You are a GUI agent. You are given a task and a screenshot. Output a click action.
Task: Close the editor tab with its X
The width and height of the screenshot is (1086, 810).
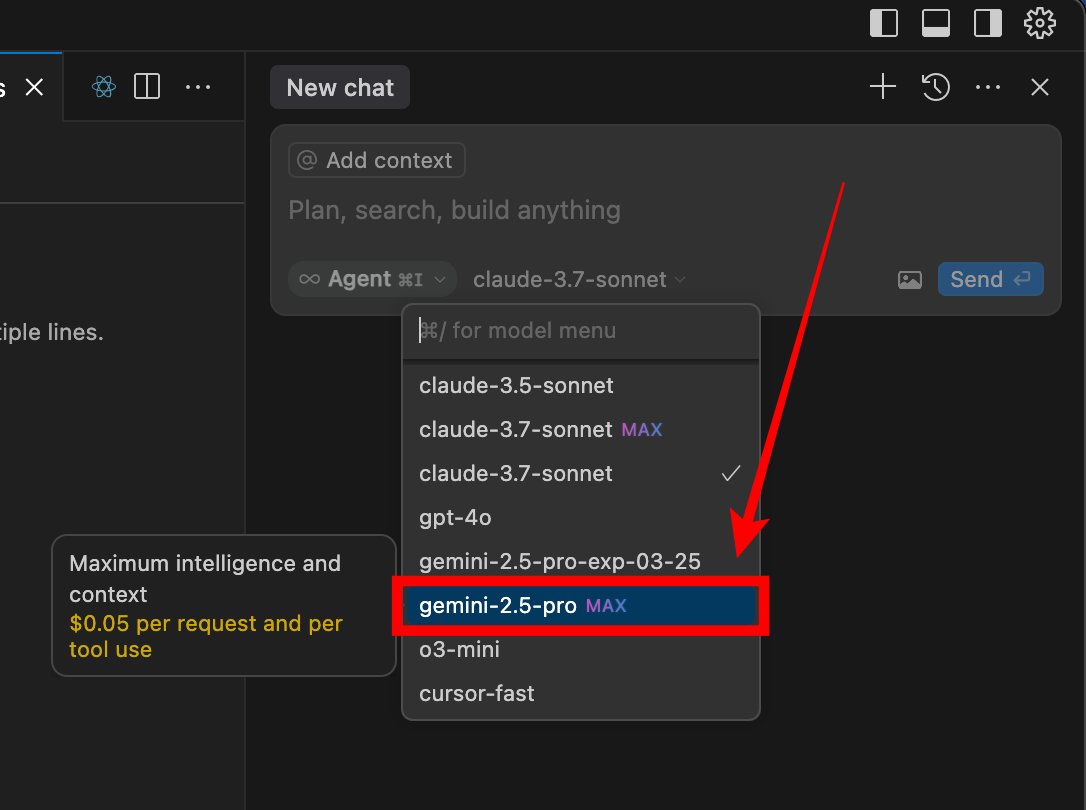34,87
